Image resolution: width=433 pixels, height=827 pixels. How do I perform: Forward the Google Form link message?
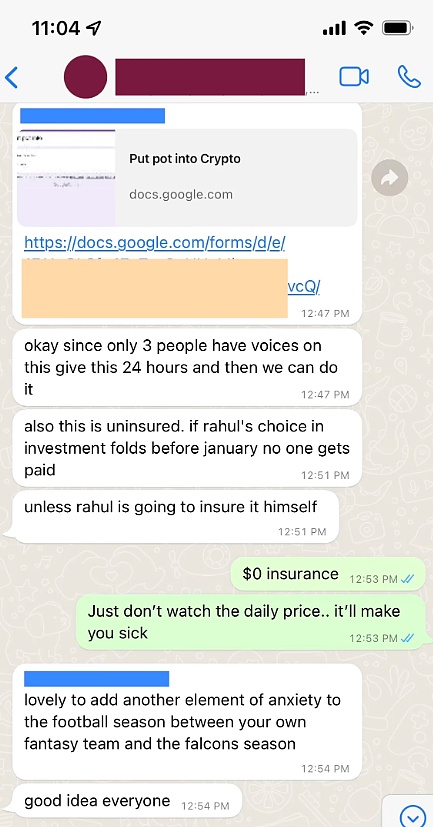[x=389, y=178]
